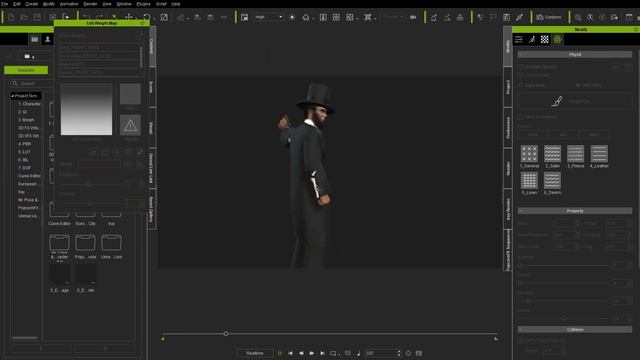Open the Render menu

[90, 4]
